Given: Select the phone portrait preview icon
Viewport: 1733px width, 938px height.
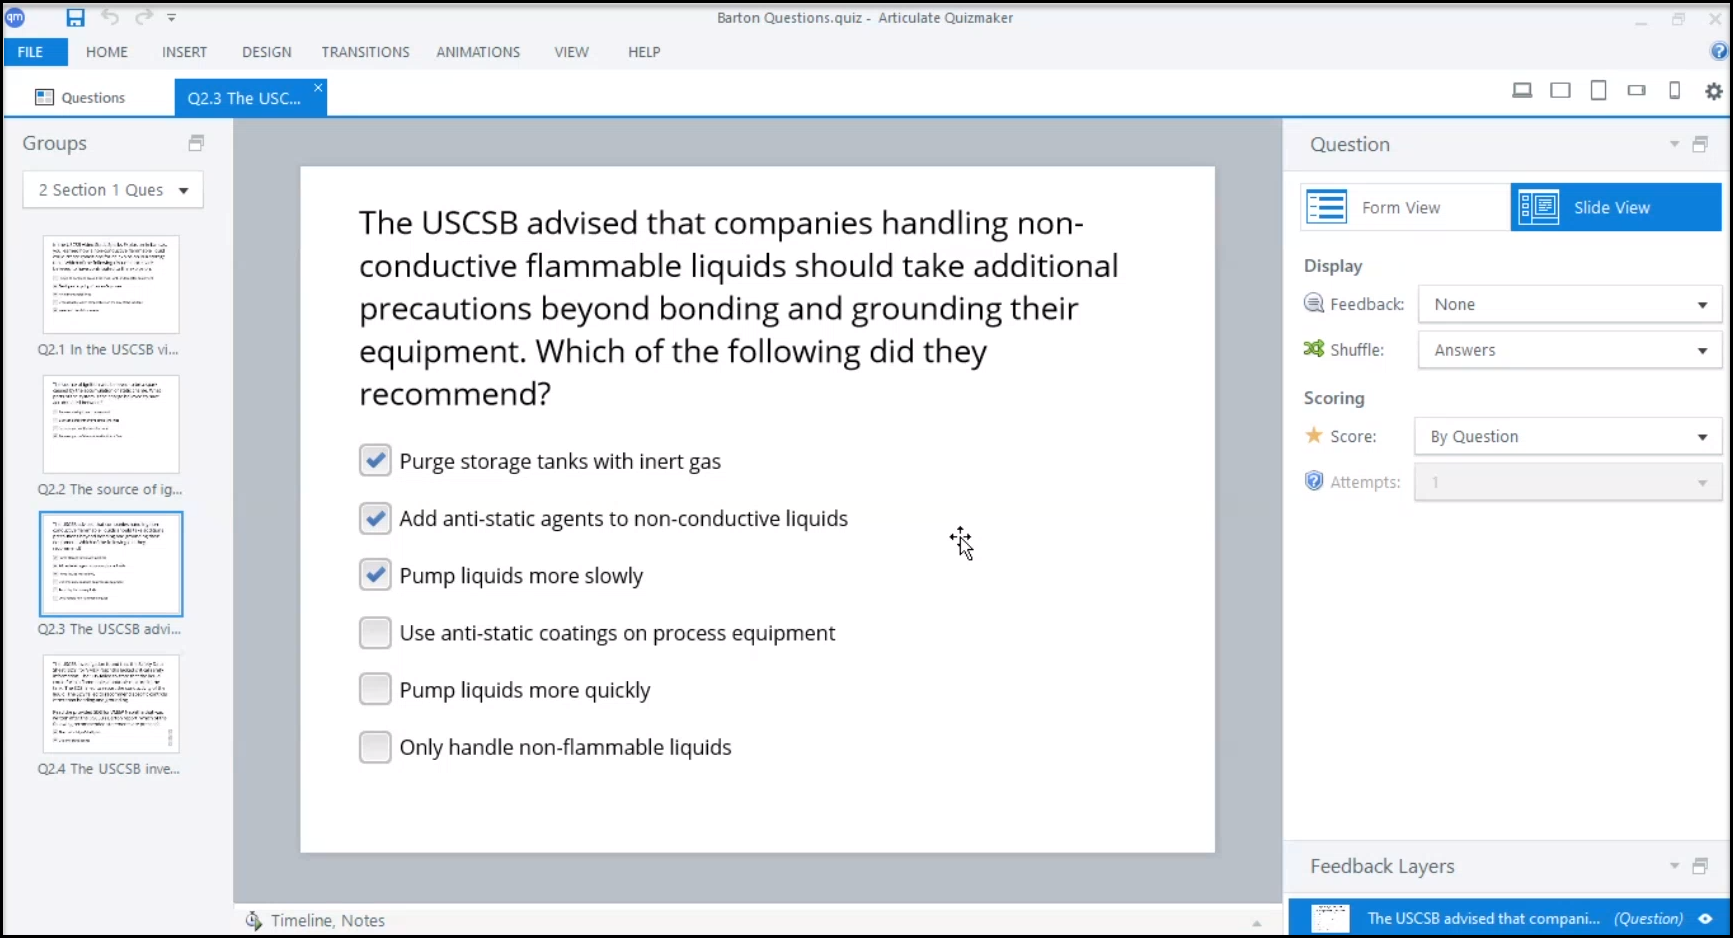Looking at the screenshot, I should click(x=1675, y=91).
